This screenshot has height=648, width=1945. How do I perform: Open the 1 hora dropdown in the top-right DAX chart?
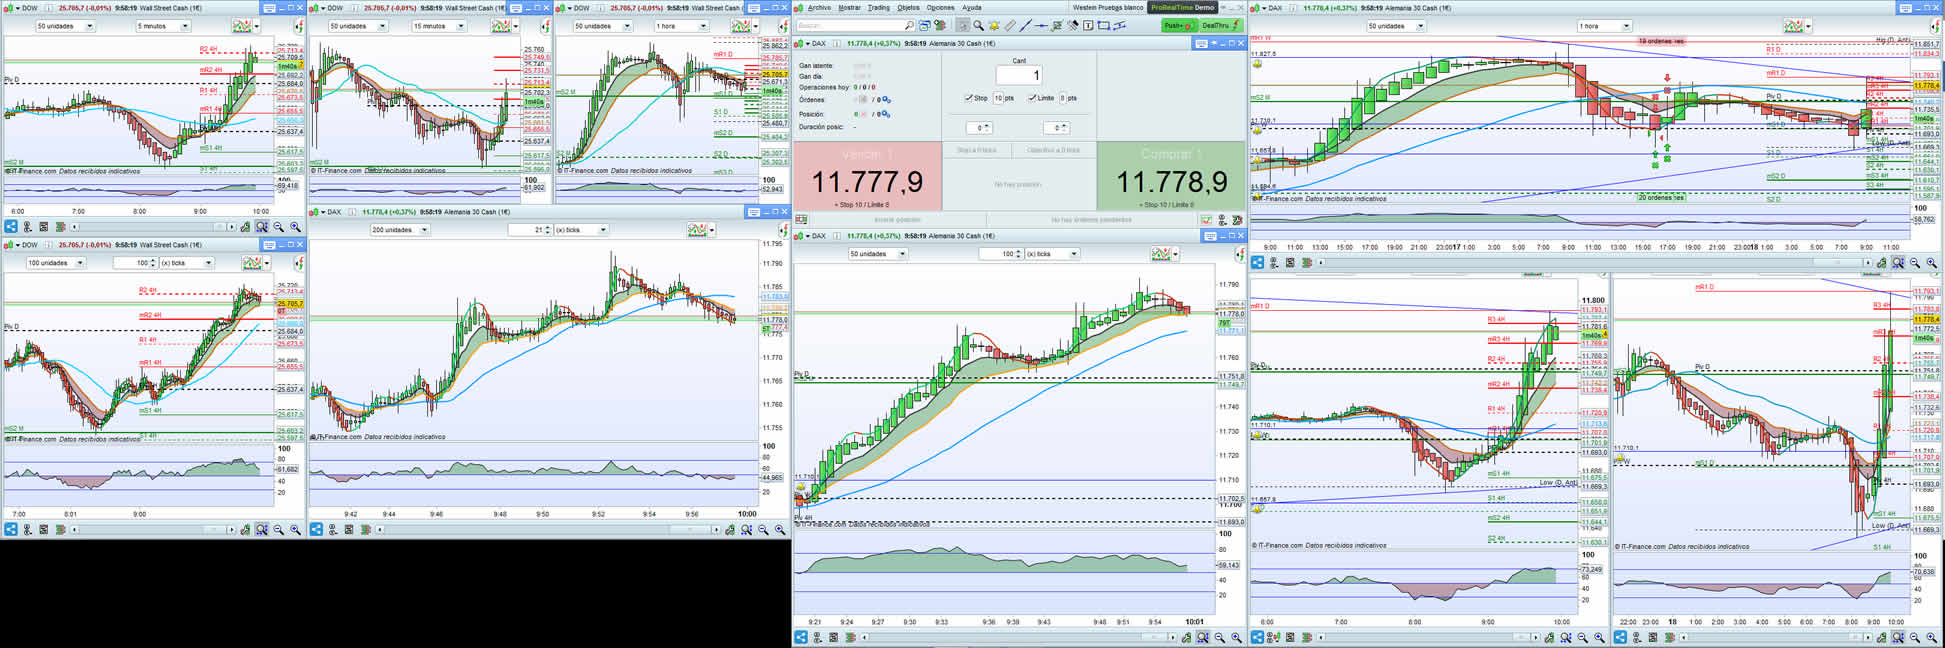click(1604, 26)
